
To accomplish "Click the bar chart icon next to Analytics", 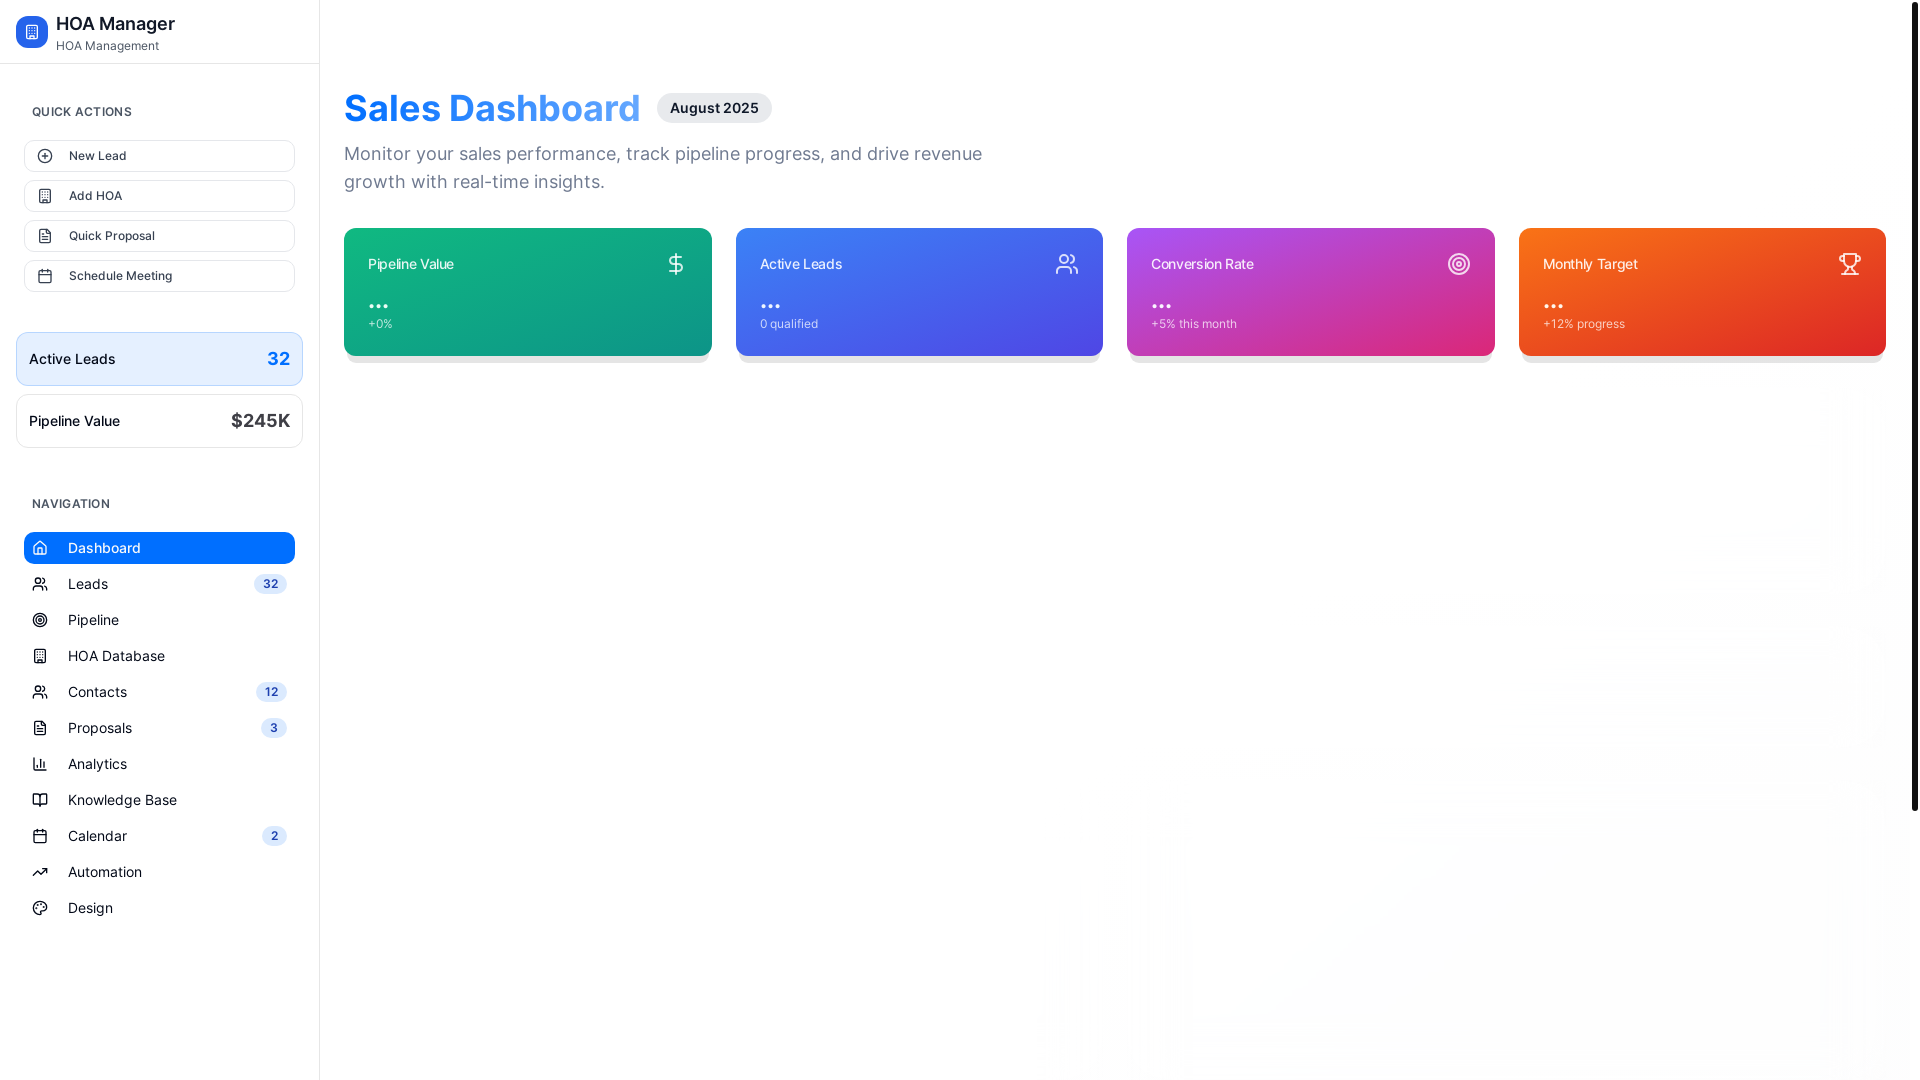I will point(40,764).
